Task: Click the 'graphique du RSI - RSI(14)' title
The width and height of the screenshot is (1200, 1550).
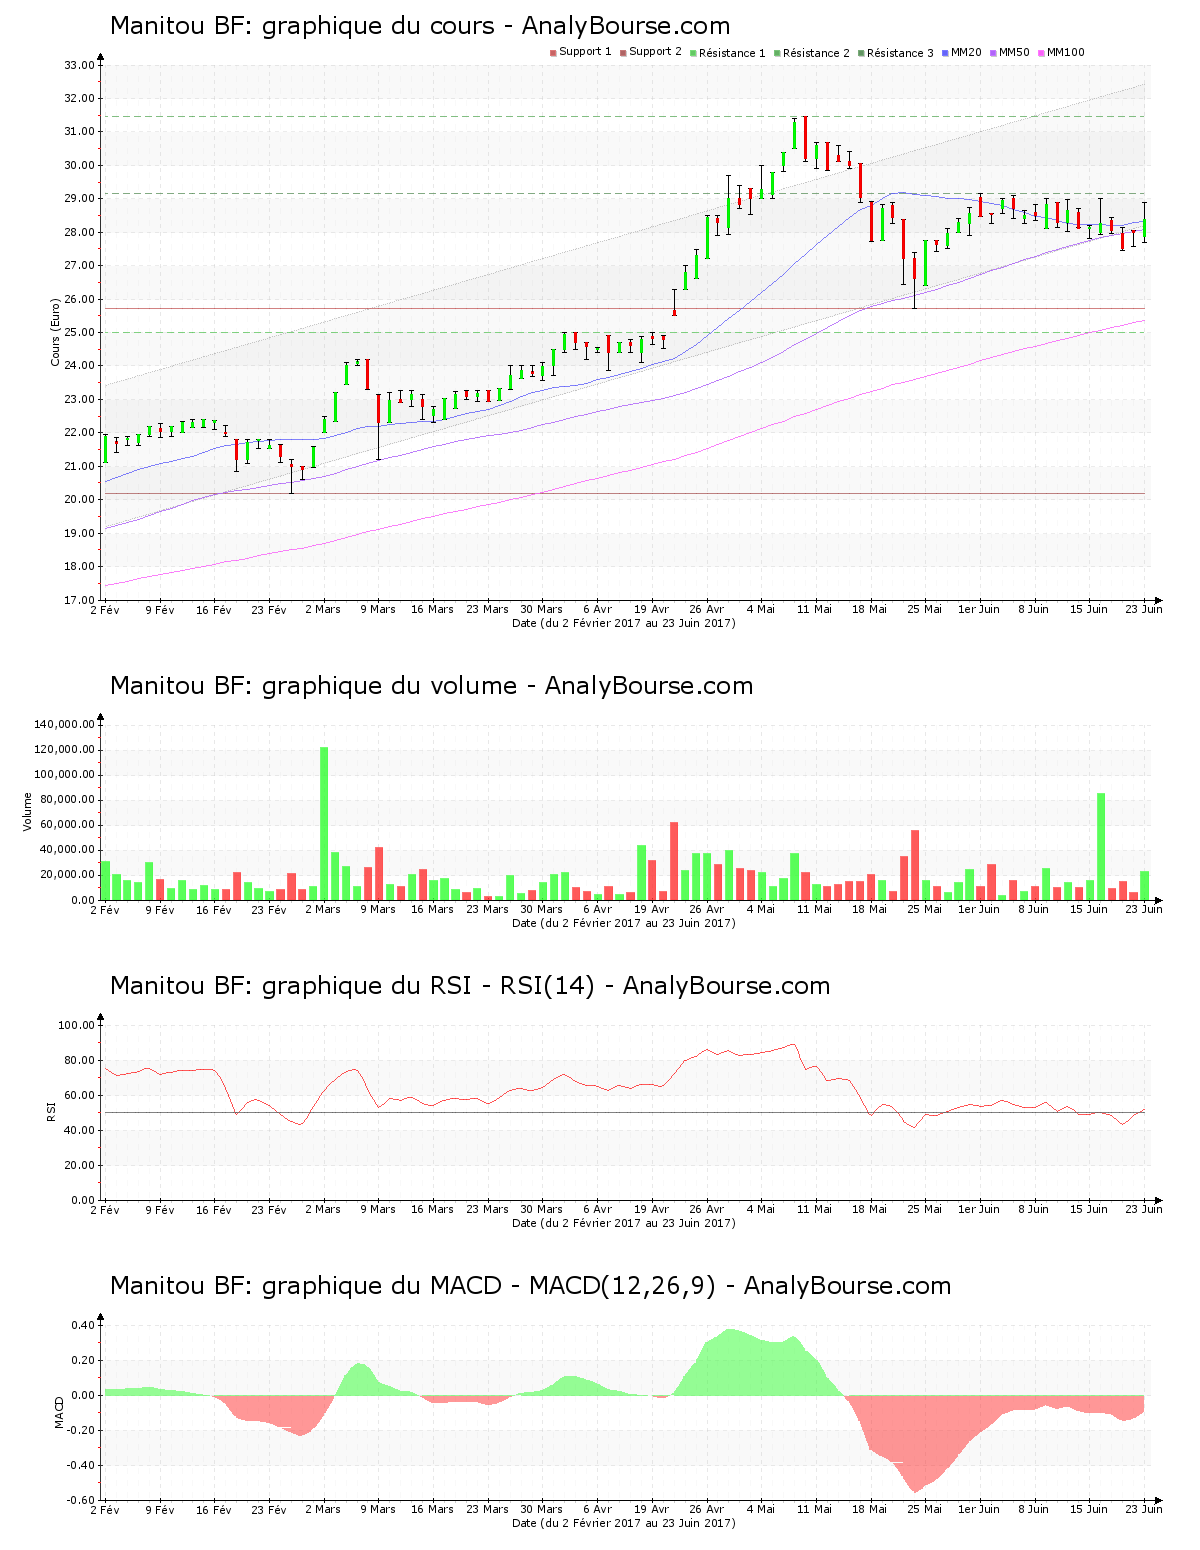Action: tap(470, 986)
